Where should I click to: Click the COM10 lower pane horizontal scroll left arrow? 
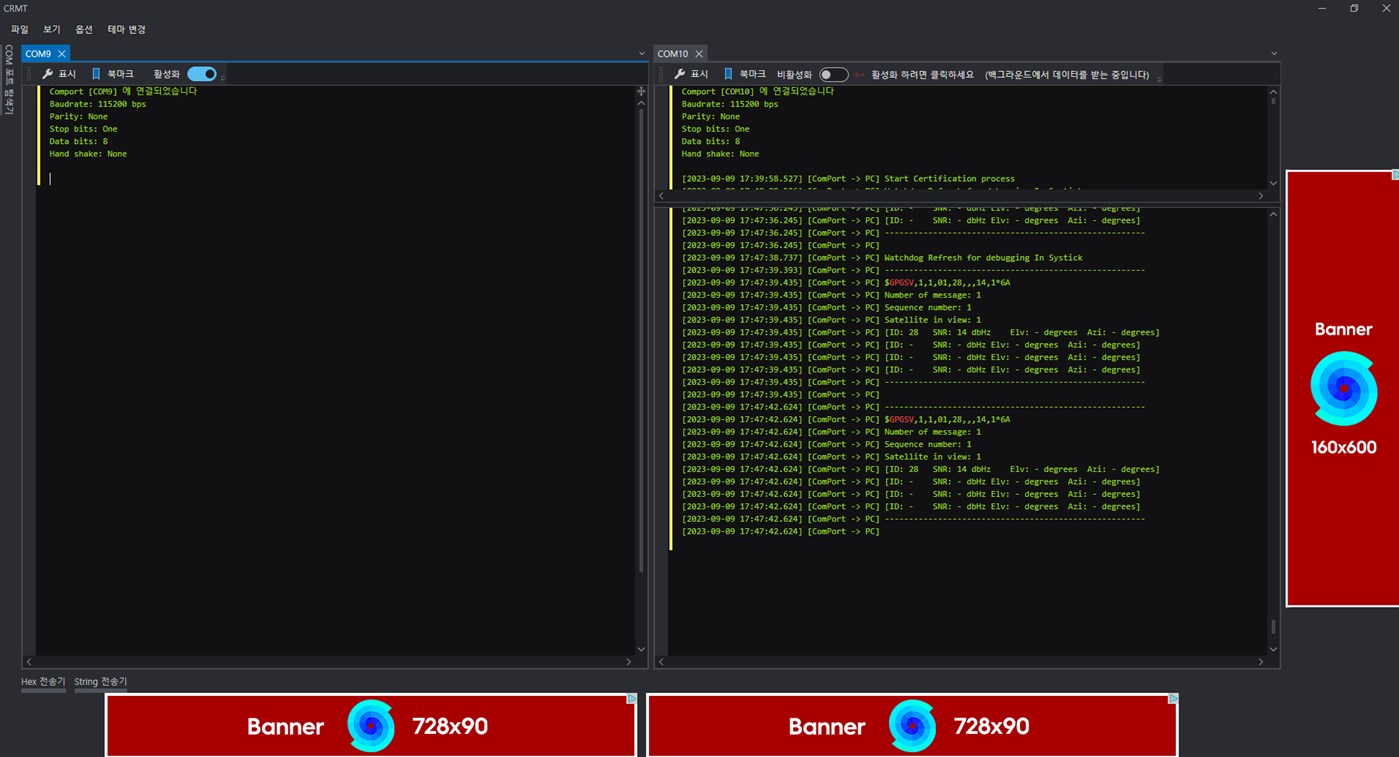coord(660,662)
